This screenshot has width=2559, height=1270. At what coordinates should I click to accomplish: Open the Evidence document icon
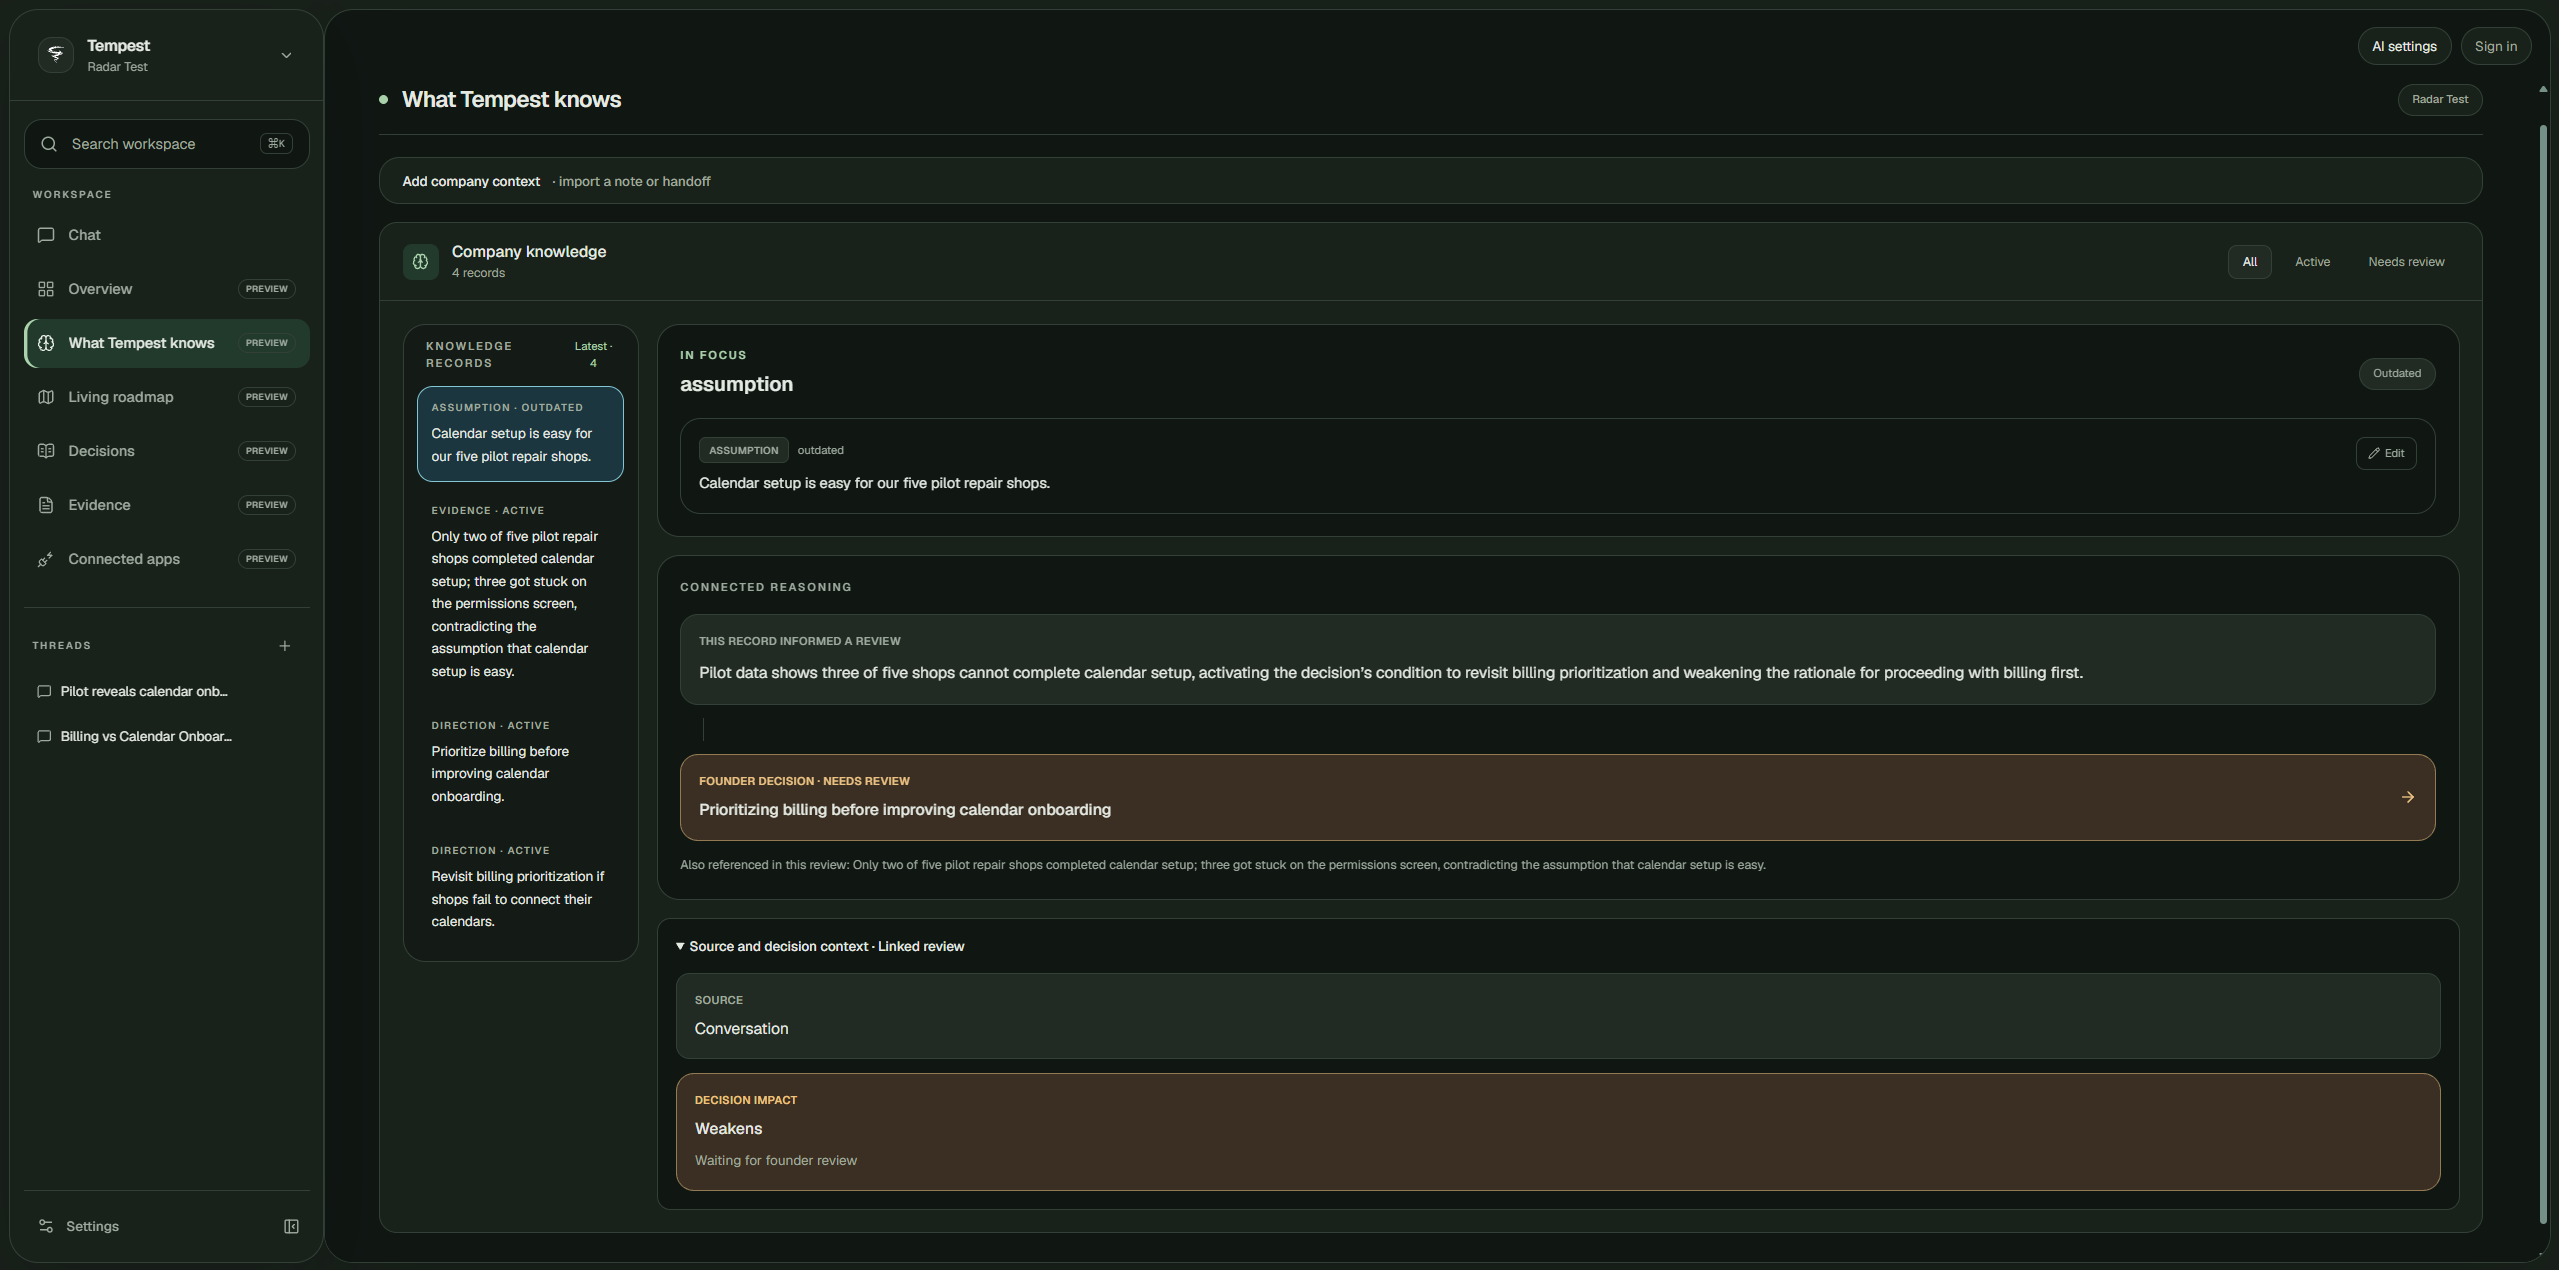point(46,505)
